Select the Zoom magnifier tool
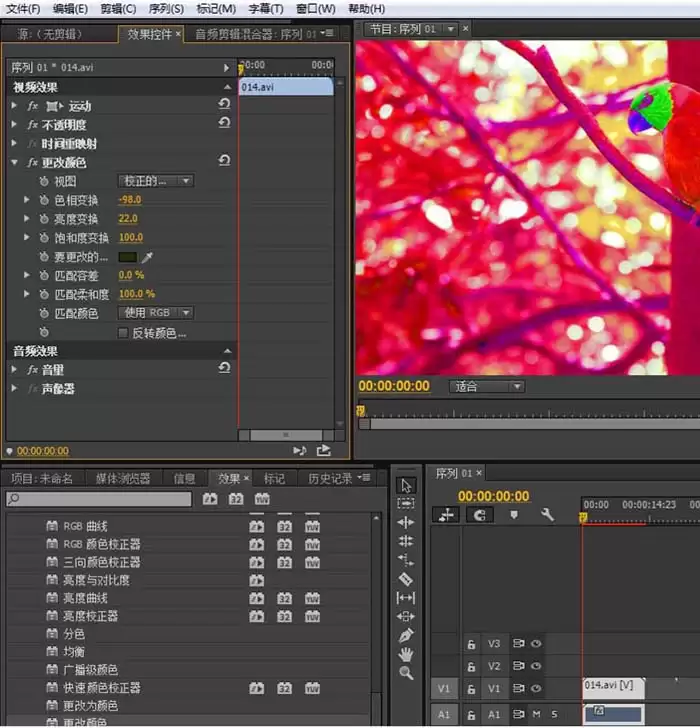The height and width of the screenshot is (728, 700). point(405,673)
